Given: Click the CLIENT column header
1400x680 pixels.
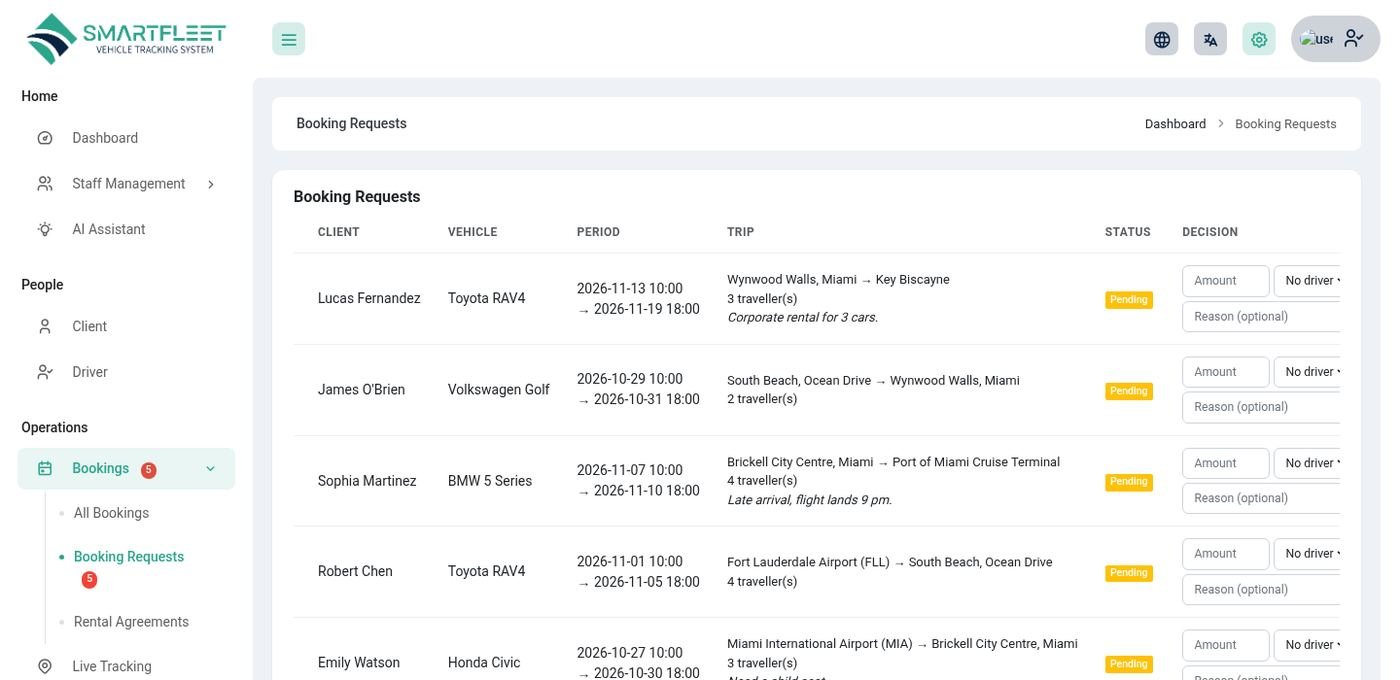Looking at the screenshot, I should click(x=339, y=232).
